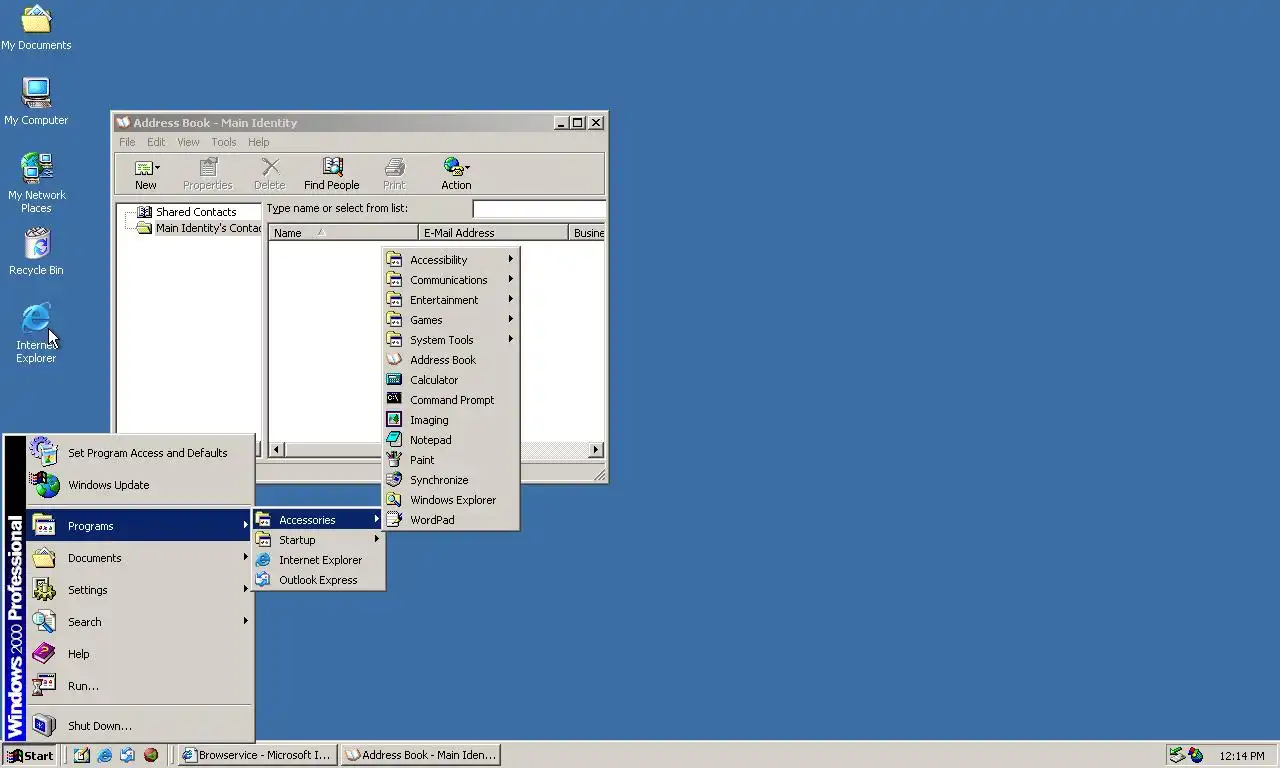Select Main Identity's Contacts tree item

coord(200,228)
